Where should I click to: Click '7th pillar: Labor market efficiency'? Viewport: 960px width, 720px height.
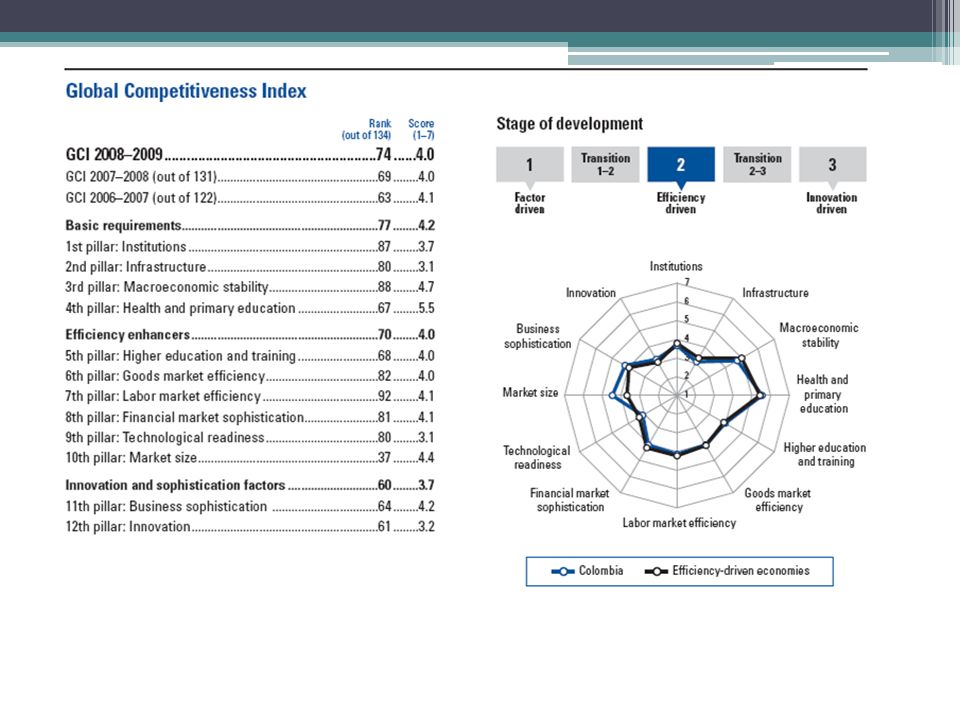click(163, 396)
